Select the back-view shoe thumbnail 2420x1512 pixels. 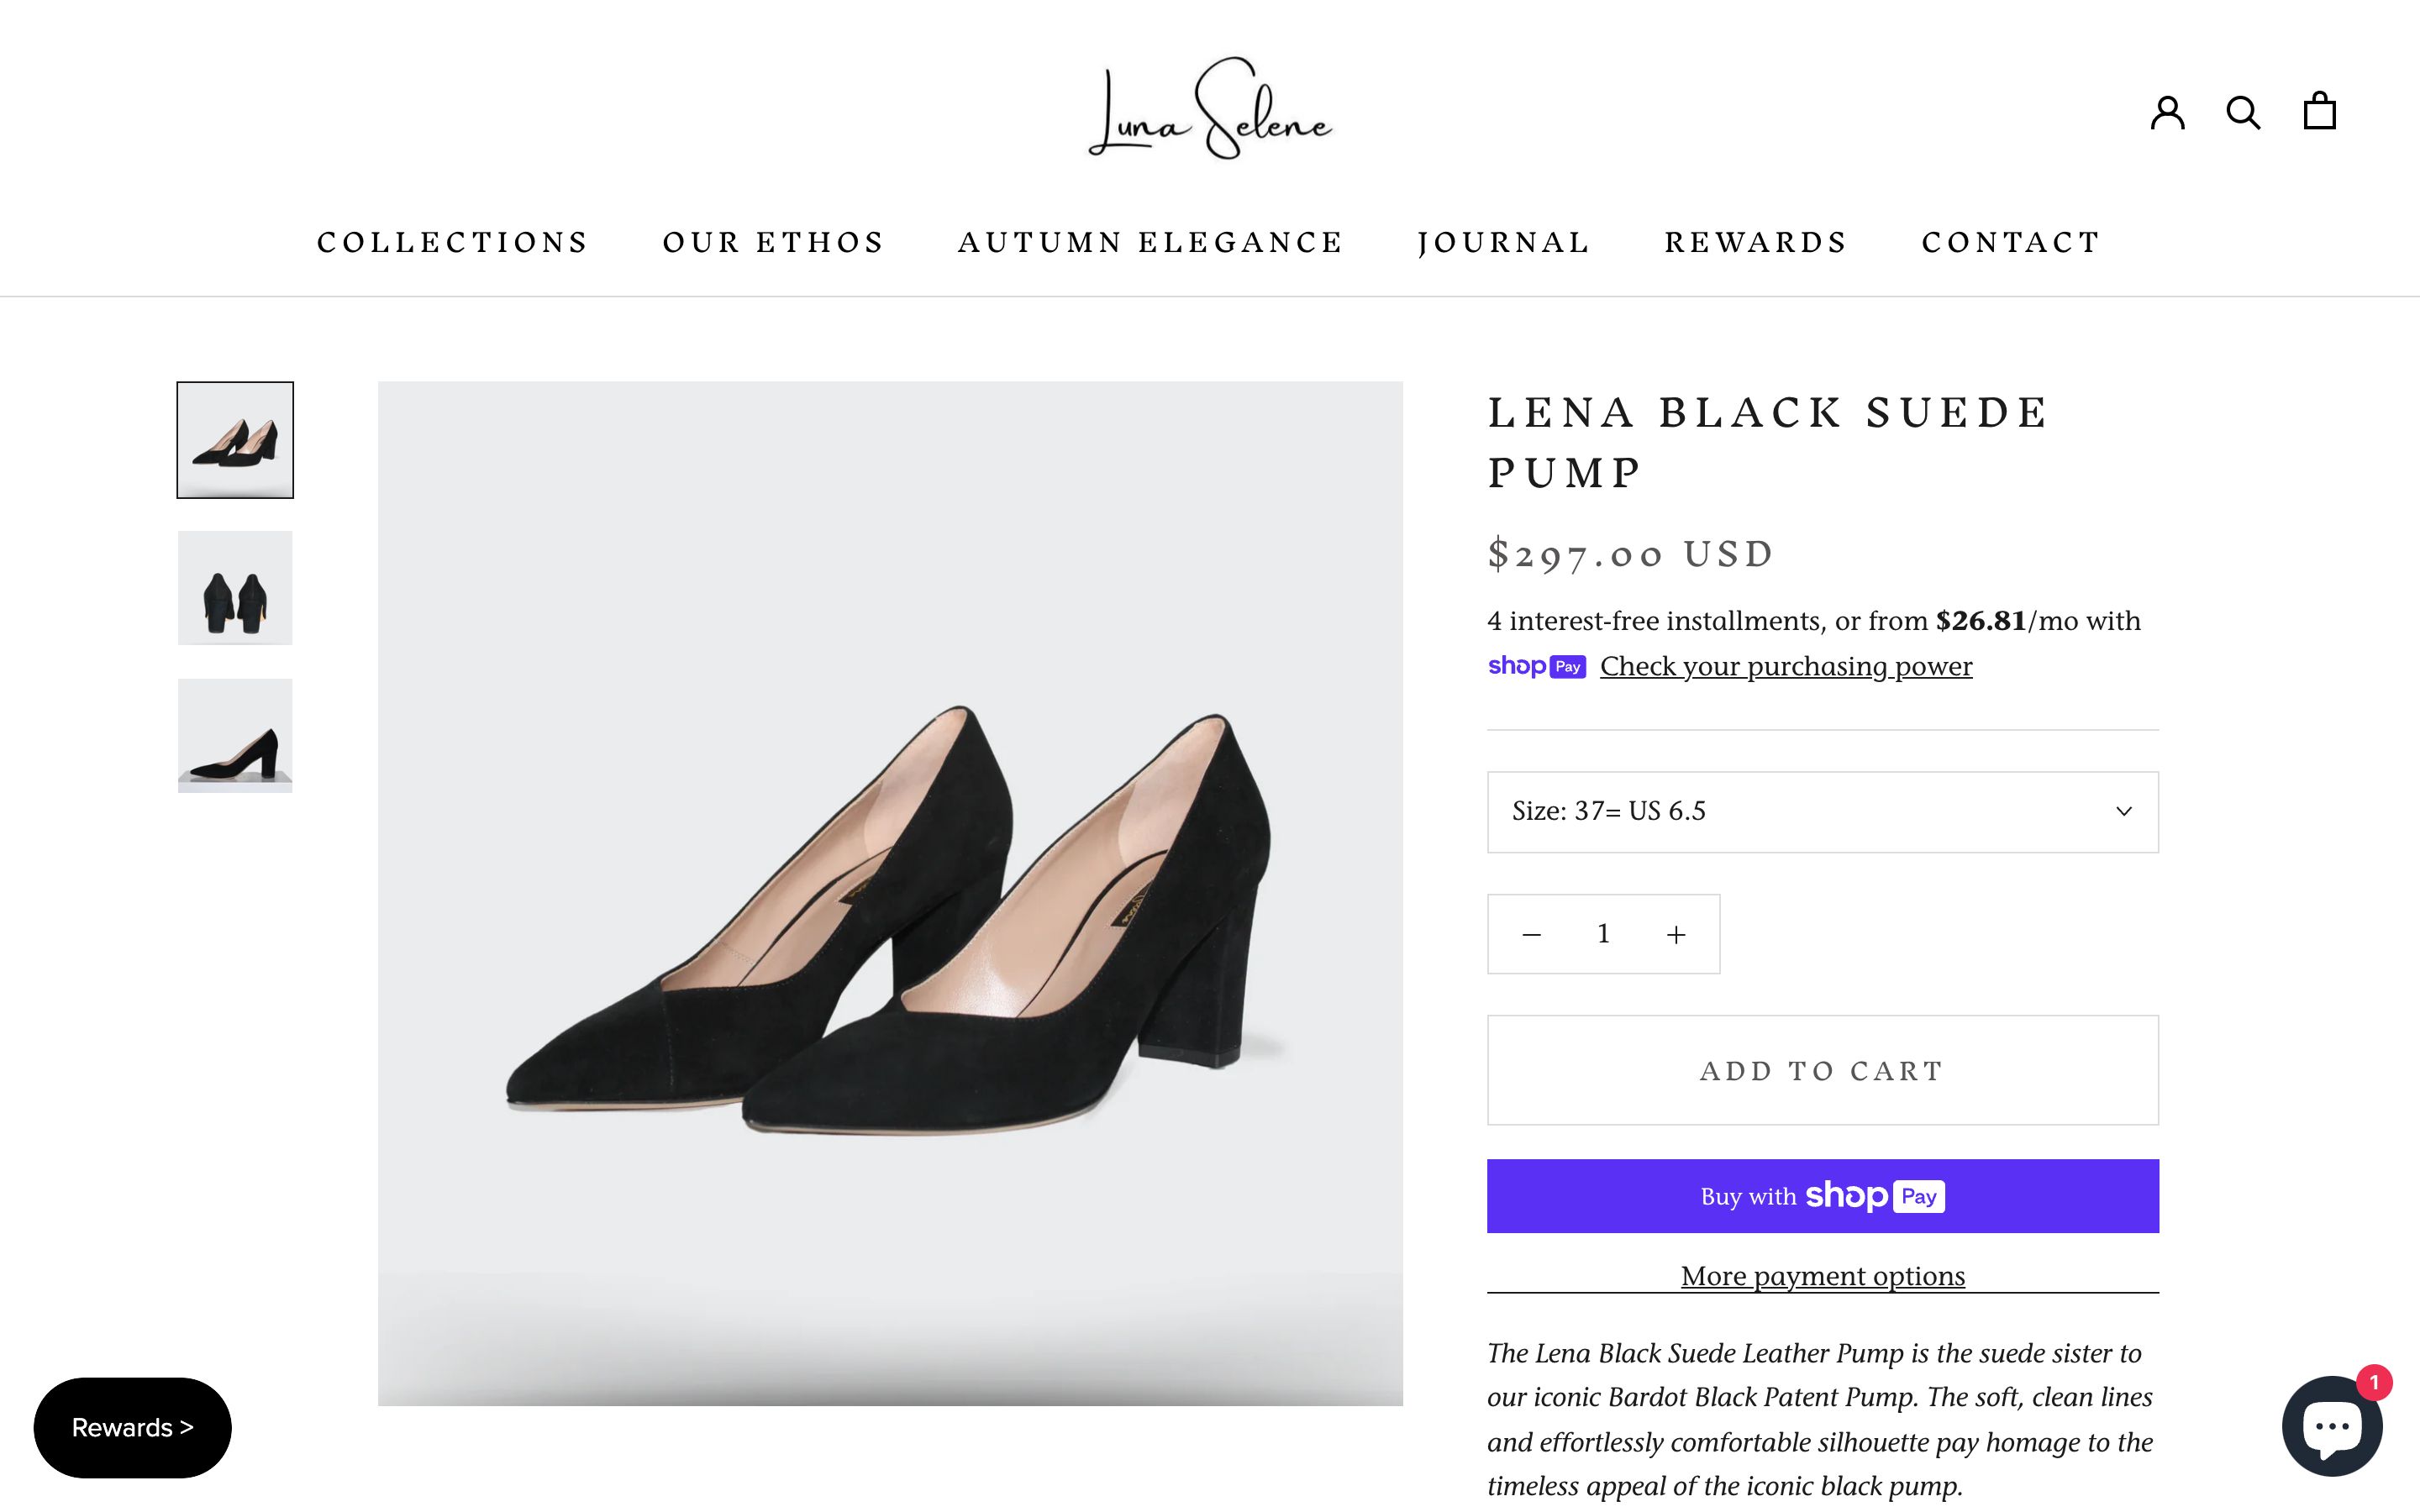coord(234,588)
